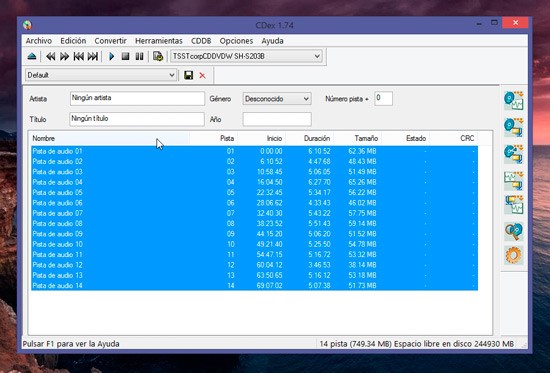Stop playback with the Stop button
Screen dimensions: 550x373
coord(125,56)
